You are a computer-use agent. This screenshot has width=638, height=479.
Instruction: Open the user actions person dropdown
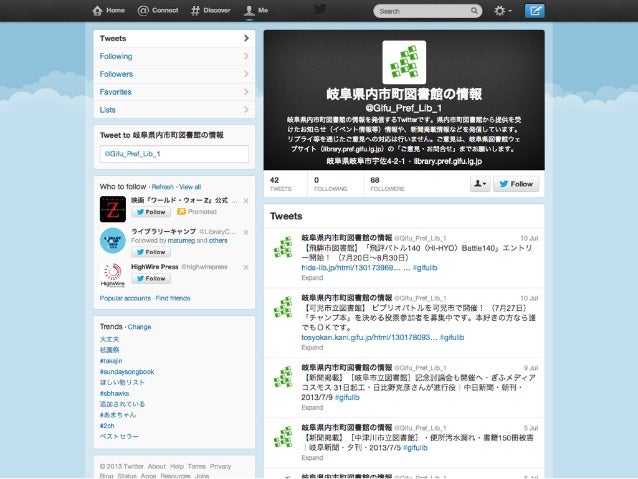click(x=480, y=184)
